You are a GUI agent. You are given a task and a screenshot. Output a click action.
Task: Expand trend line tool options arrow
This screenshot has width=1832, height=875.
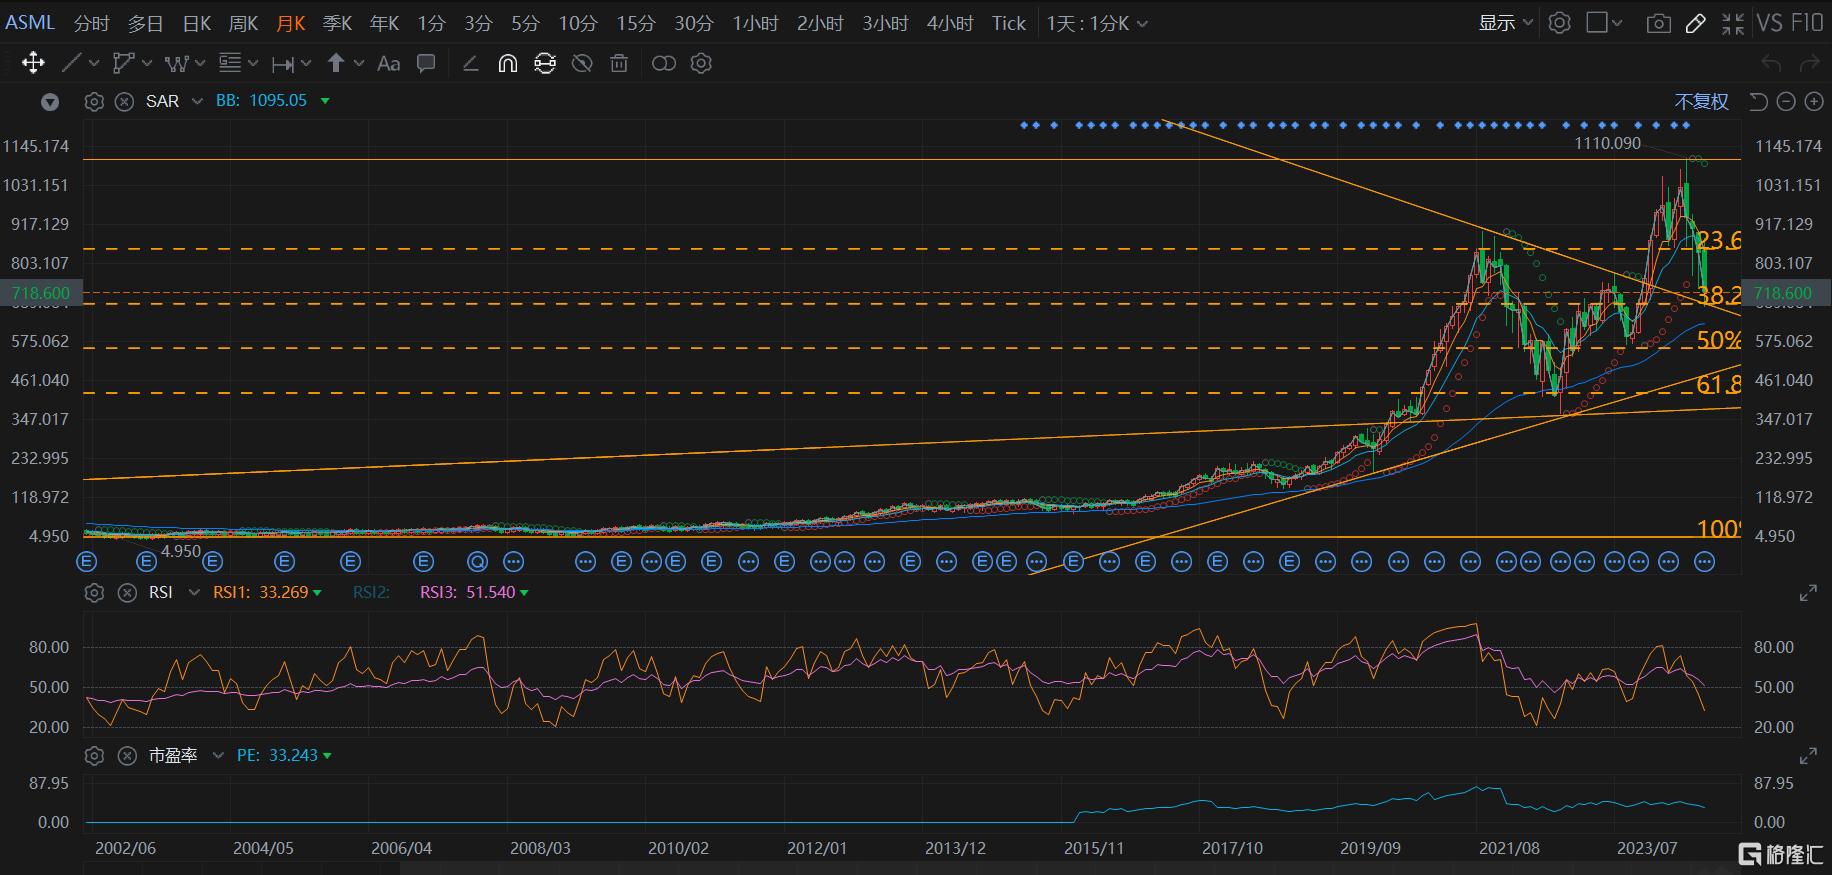94,63
